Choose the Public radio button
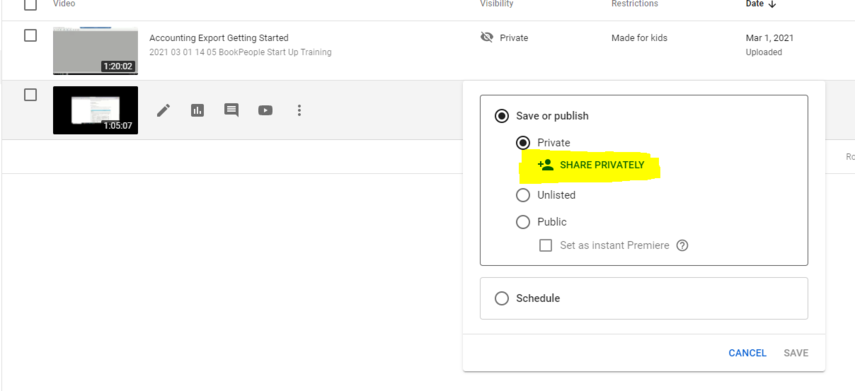The width and height of the screenshot is (855, 391). (x=523, y=222)
